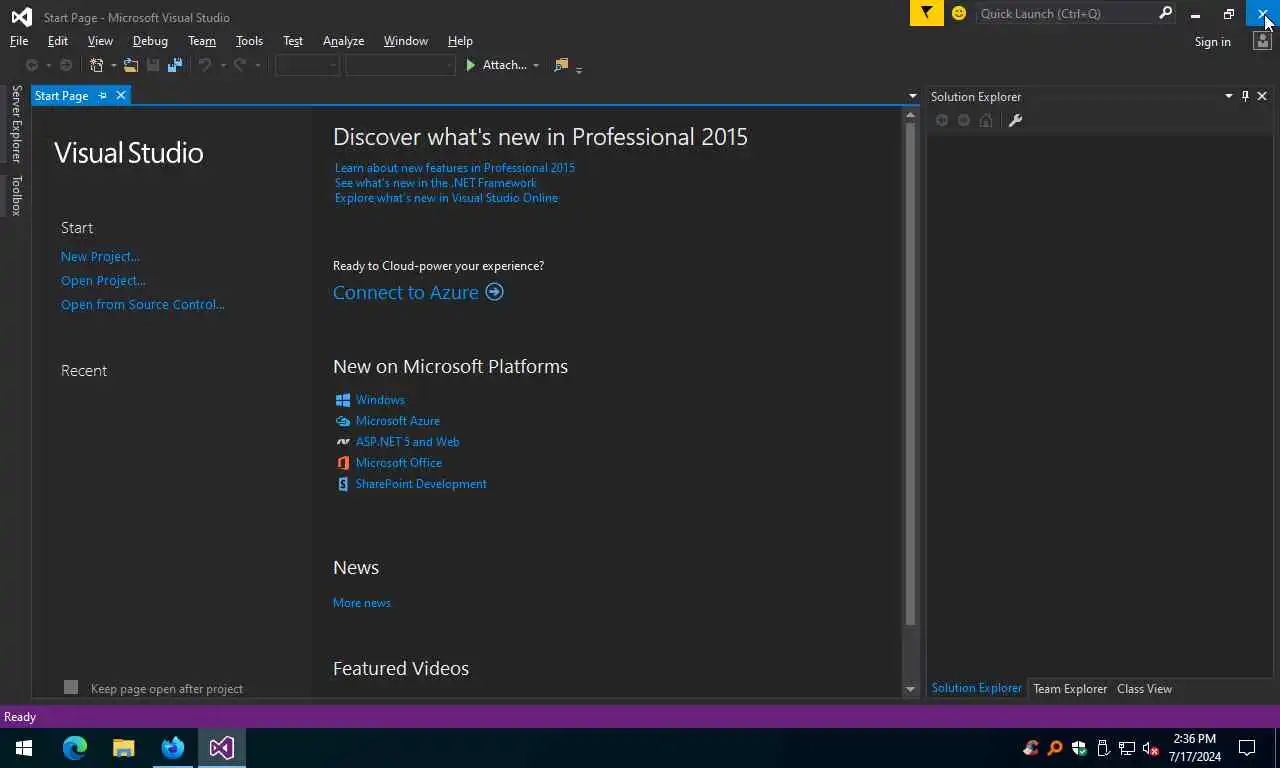Focus the Quick Launch search field

click(1066, 13)
